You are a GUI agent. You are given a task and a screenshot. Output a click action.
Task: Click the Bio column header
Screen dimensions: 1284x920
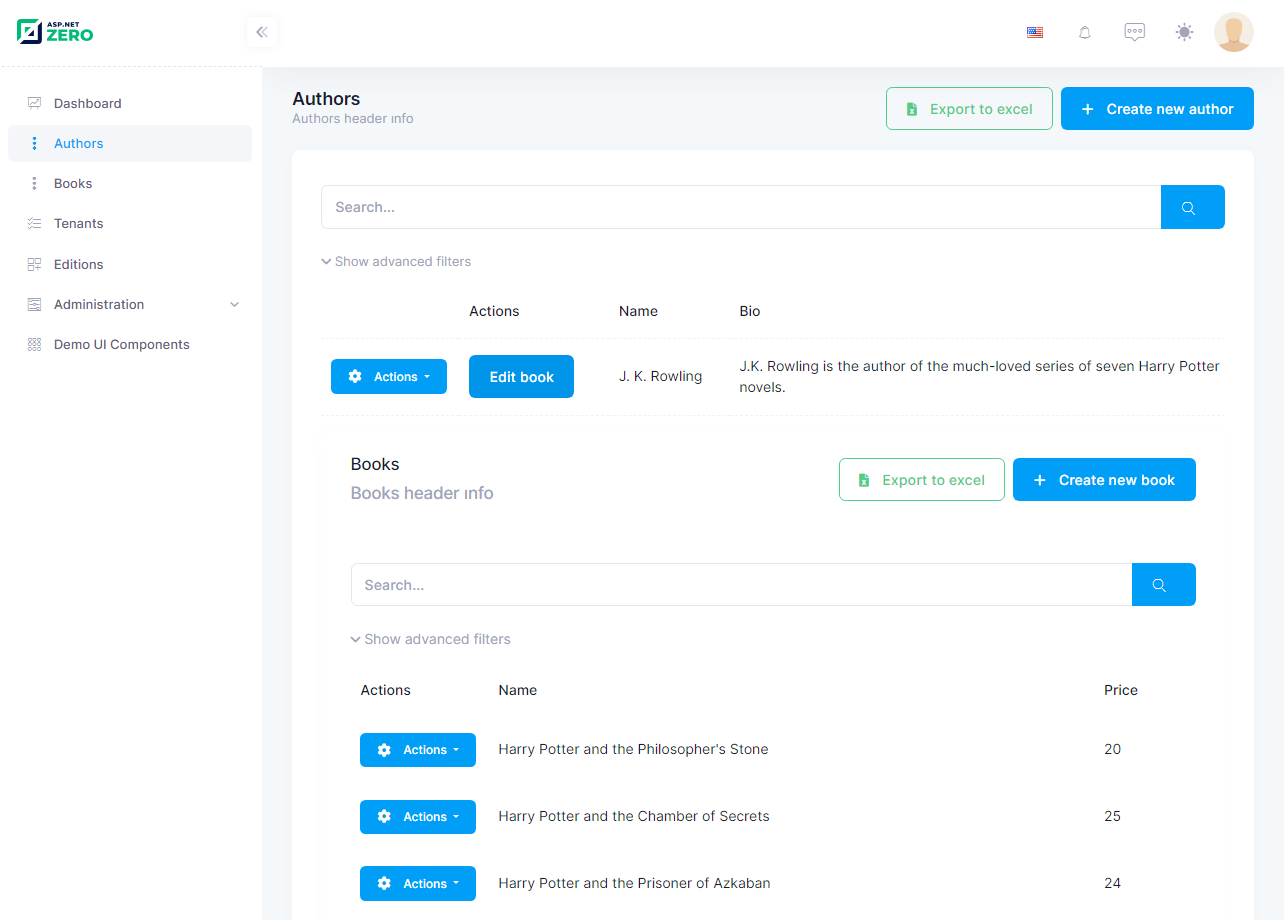(750, 311)
